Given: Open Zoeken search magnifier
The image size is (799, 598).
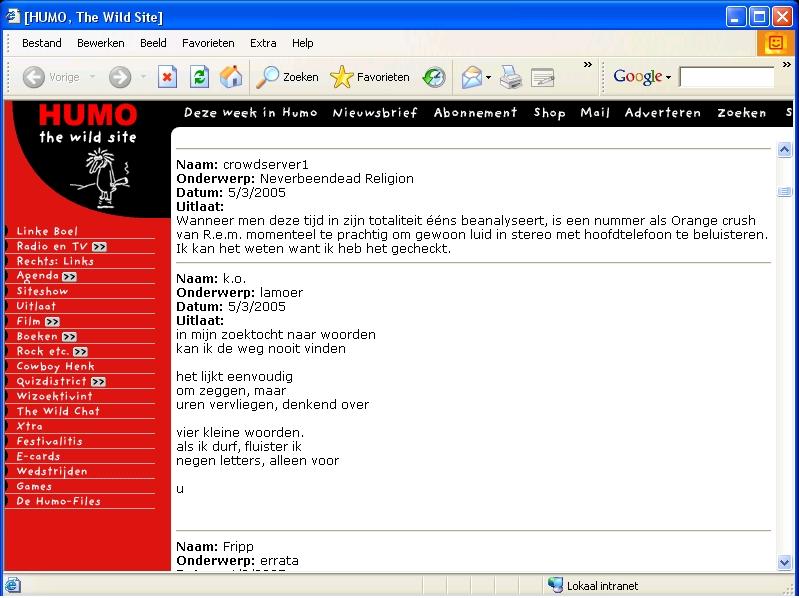Looking at the screenshot, I should 287,77.
